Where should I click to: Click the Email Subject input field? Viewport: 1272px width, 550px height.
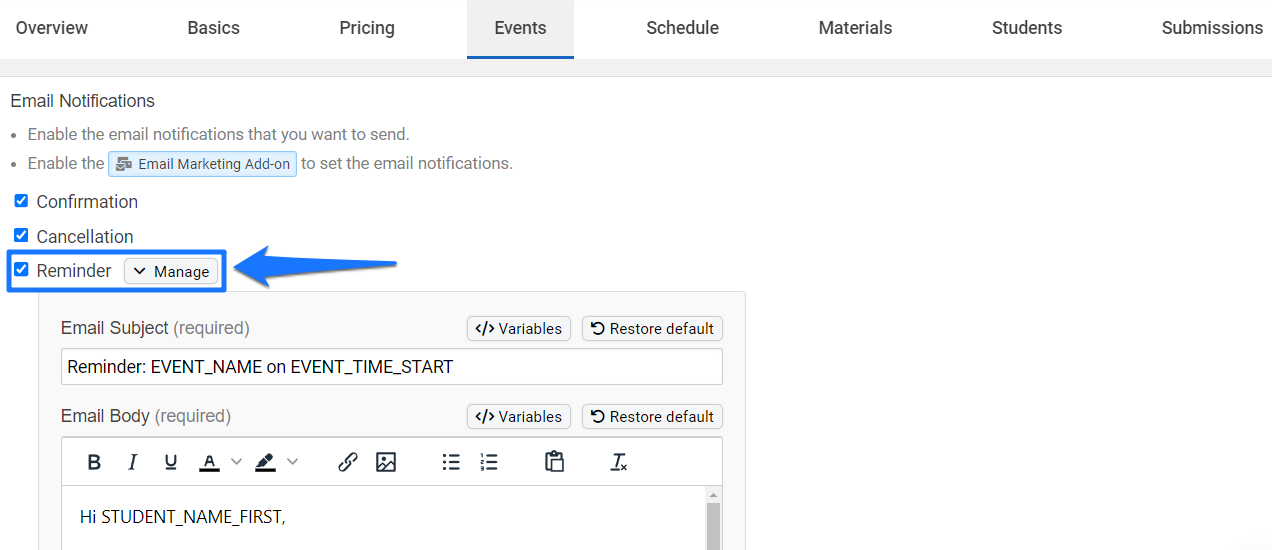tap(391, 367)
